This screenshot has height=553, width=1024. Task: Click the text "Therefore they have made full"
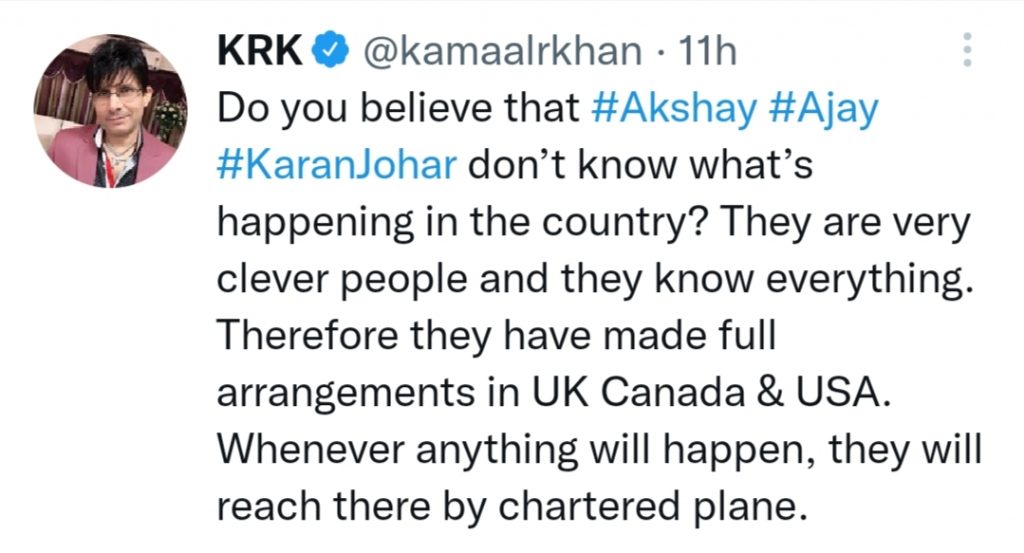pyautogui.click(x=497, y=336)
